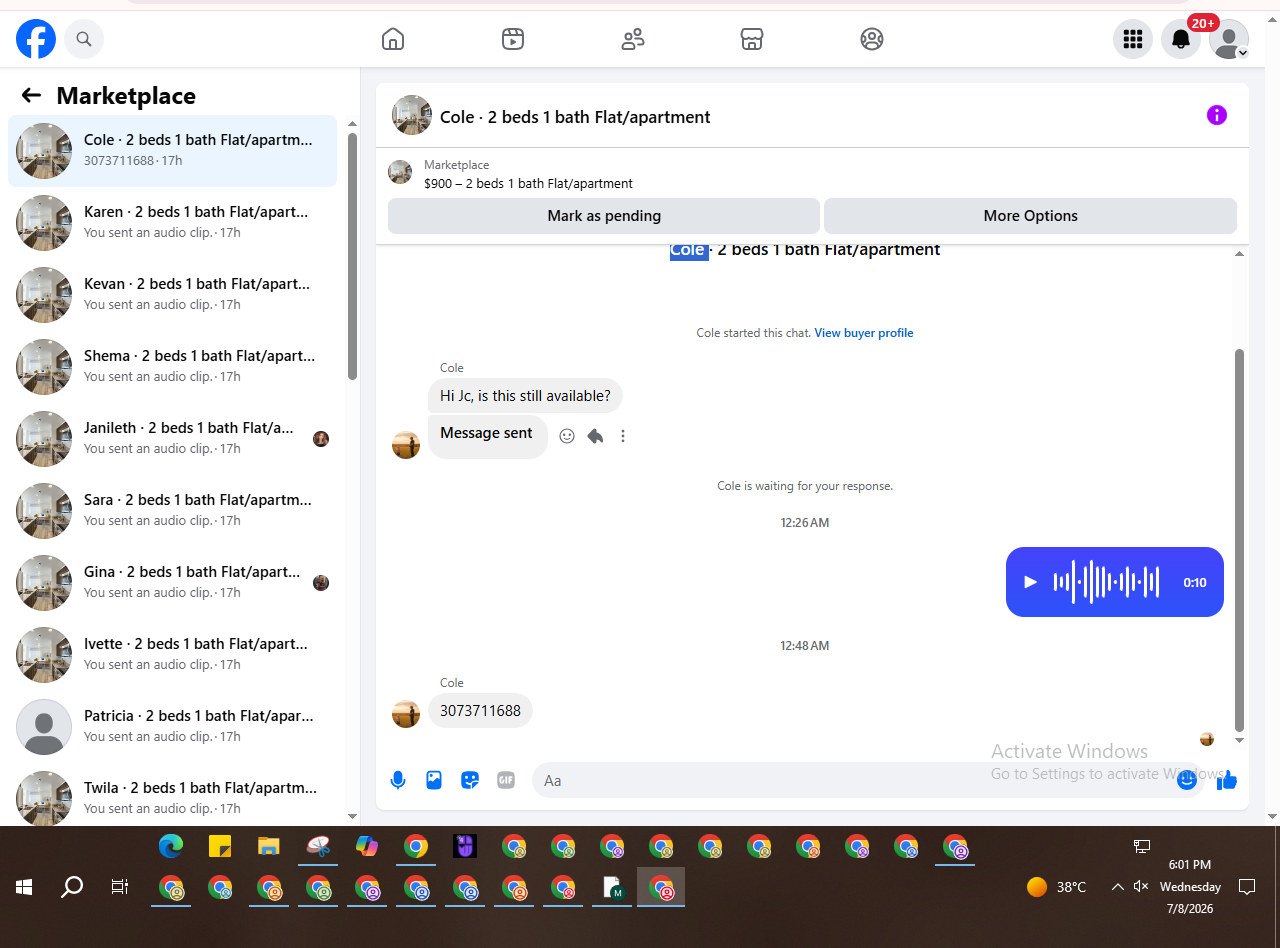Open the Groups icon in top navigation

coord(872,39)
